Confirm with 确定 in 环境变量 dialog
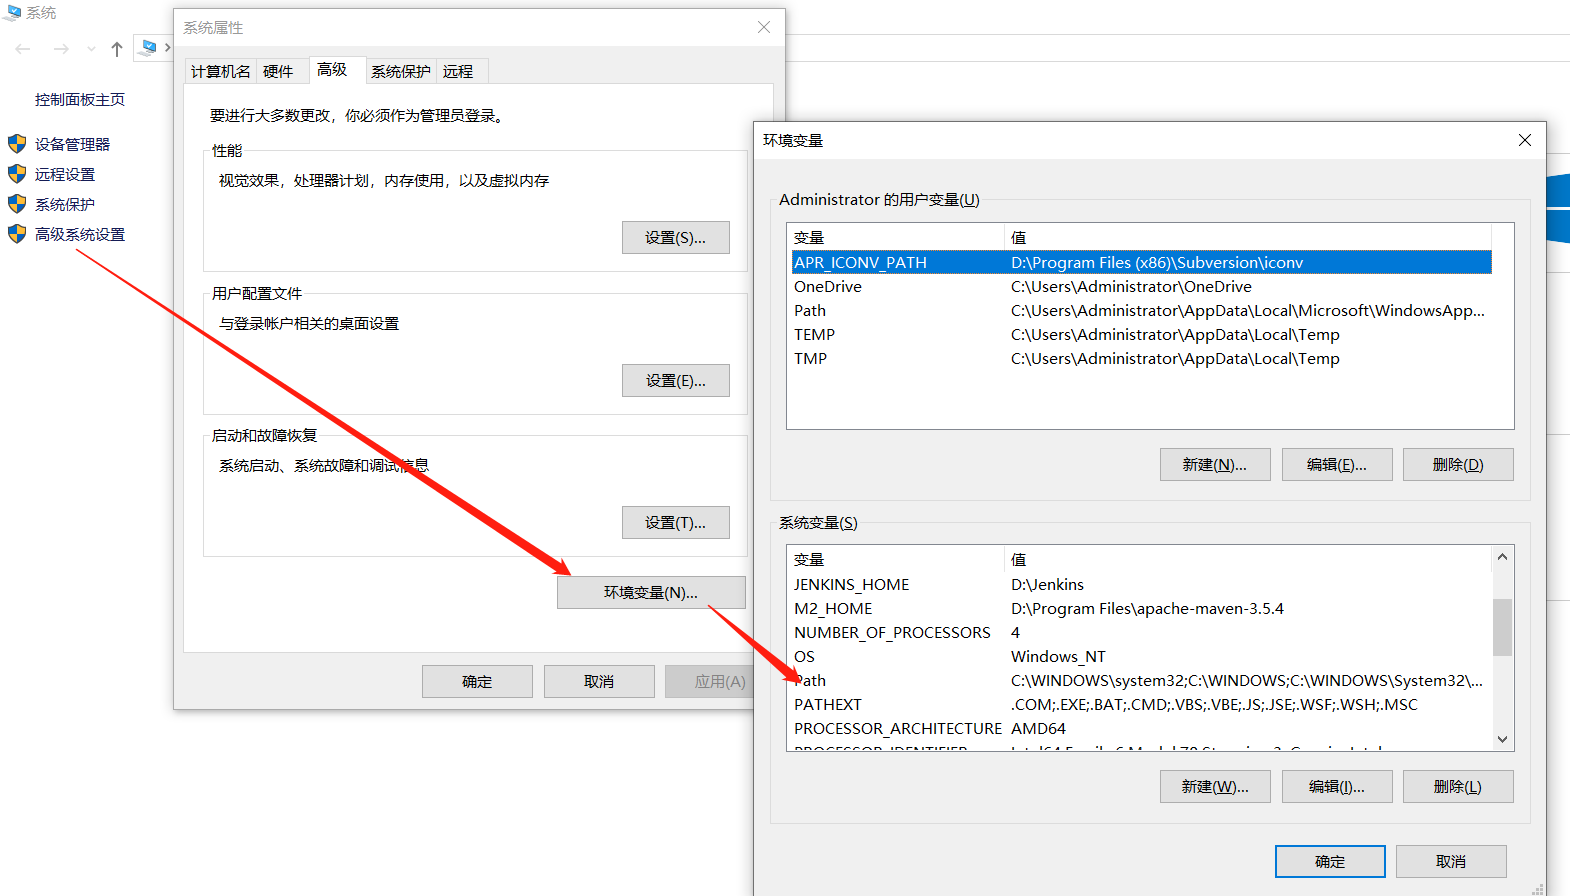This screenshot has height=896, width=1570. click(1330, 861)
